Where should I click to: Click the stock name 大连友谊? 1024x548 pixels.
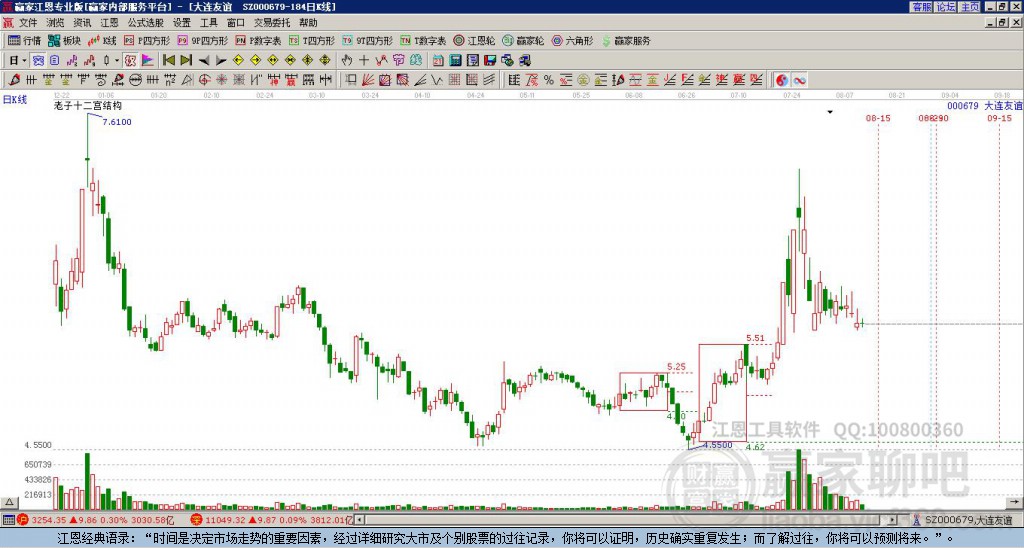coord(1003,105)
